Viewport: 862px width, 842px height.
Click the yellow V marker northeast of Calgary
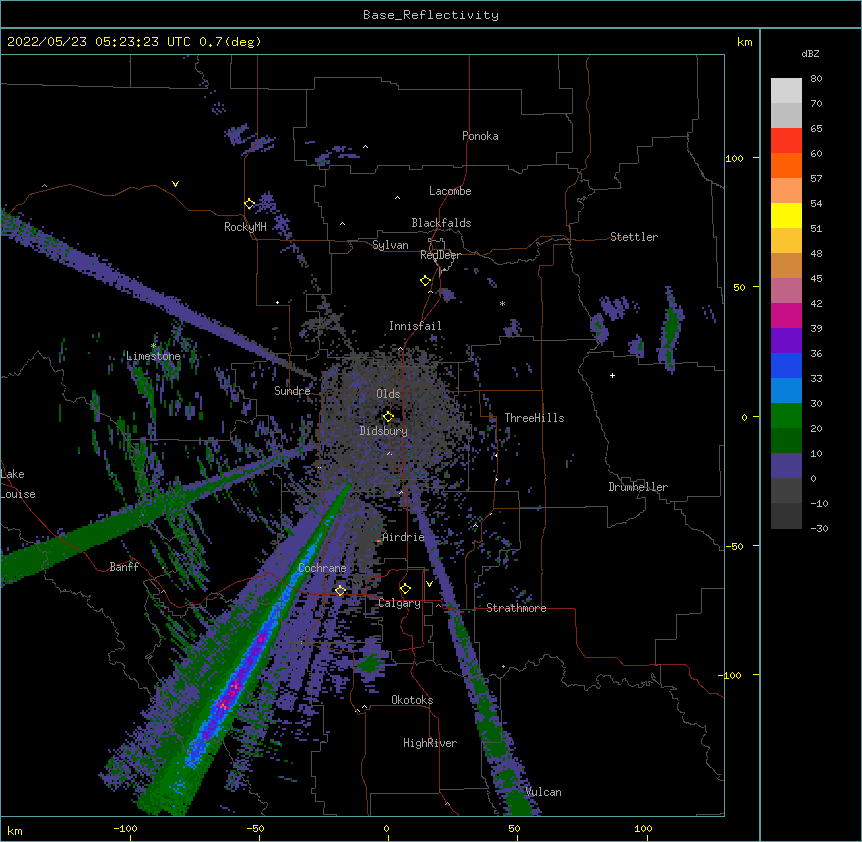click(x=429, y=584)
